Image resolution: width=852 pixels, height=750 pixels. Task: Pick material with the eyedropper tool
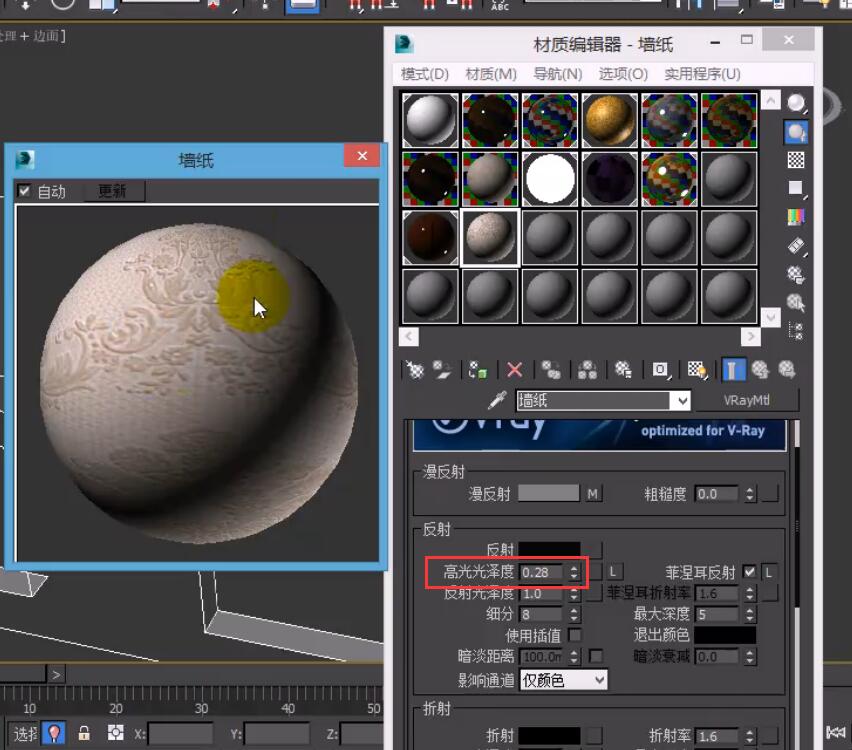pyautogui.click(x=497, y=401)
